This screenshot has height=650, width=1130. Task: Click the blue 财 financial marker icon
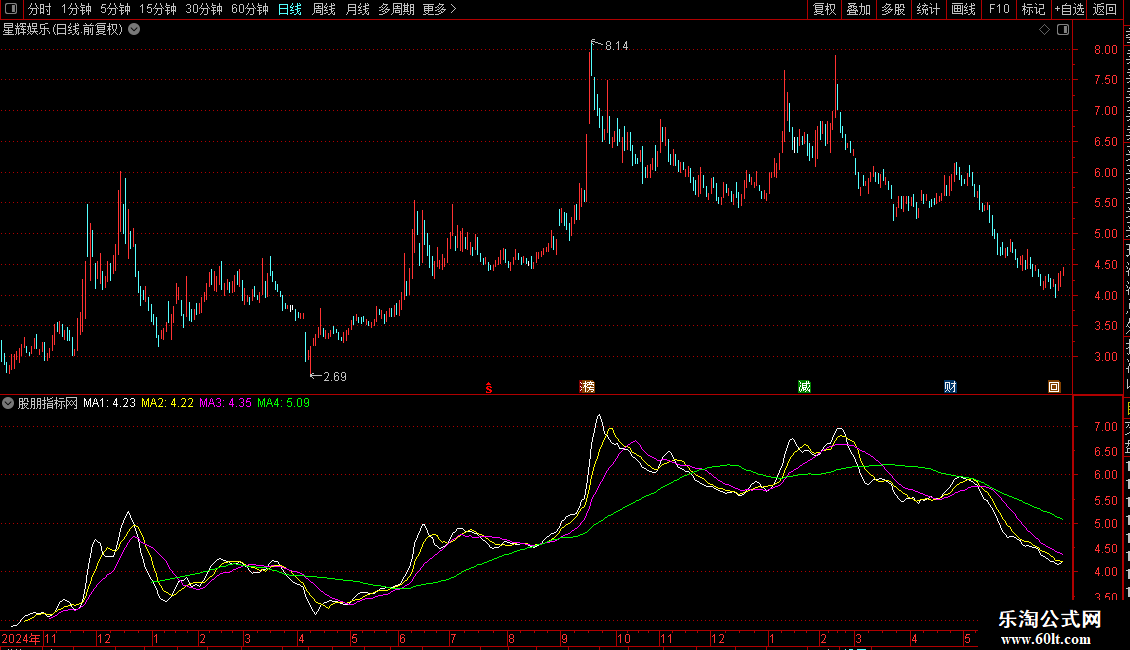tap(951, 387)
